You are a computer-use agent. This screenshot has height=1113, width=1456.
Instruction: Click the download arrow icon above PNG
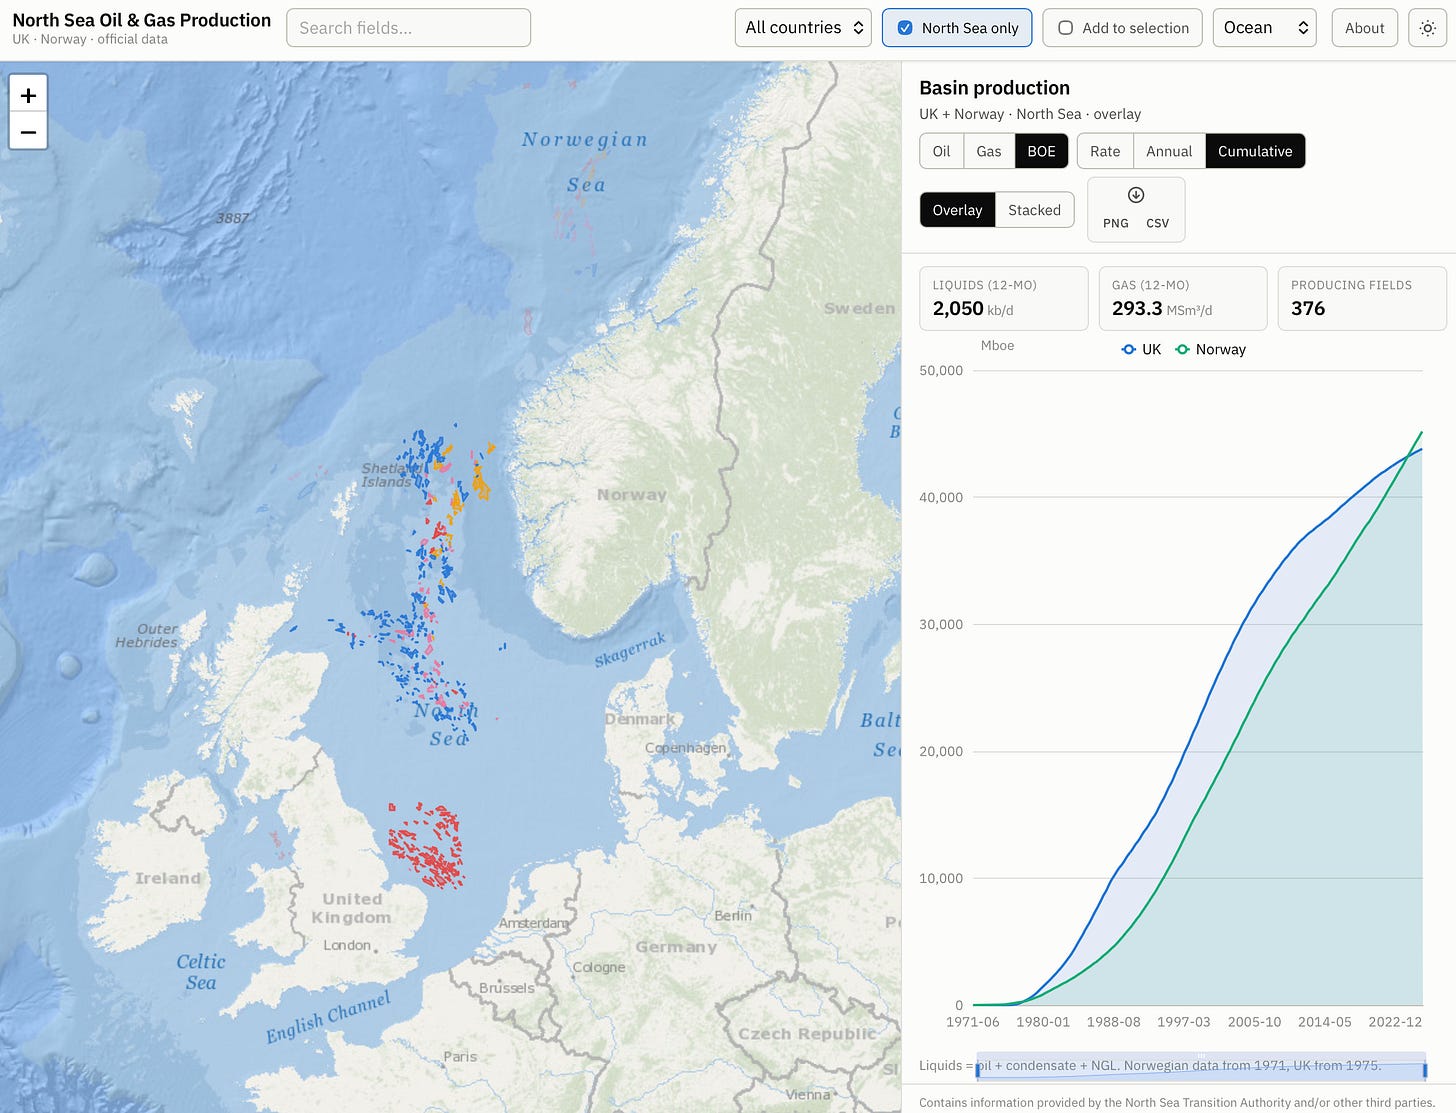click(1136, 195)
